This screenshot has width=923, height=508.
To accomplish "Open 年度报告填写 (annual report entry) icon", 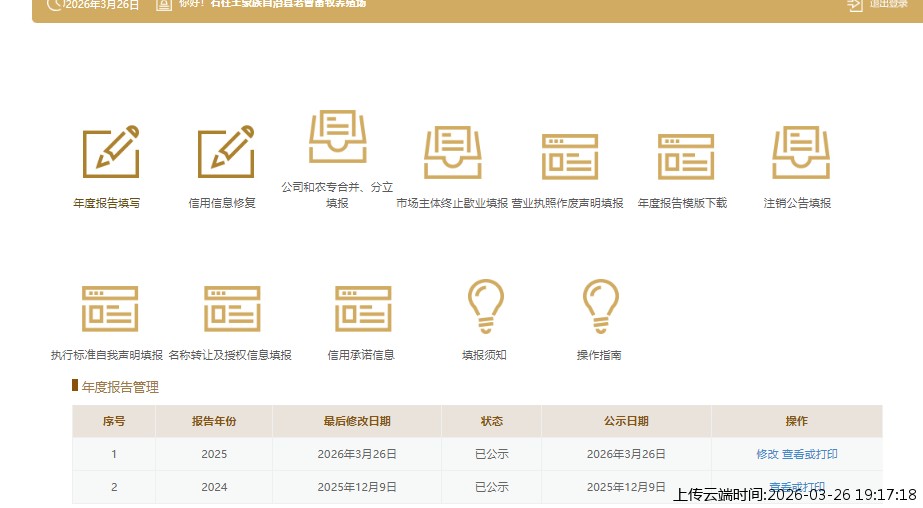I will point(110,153).
